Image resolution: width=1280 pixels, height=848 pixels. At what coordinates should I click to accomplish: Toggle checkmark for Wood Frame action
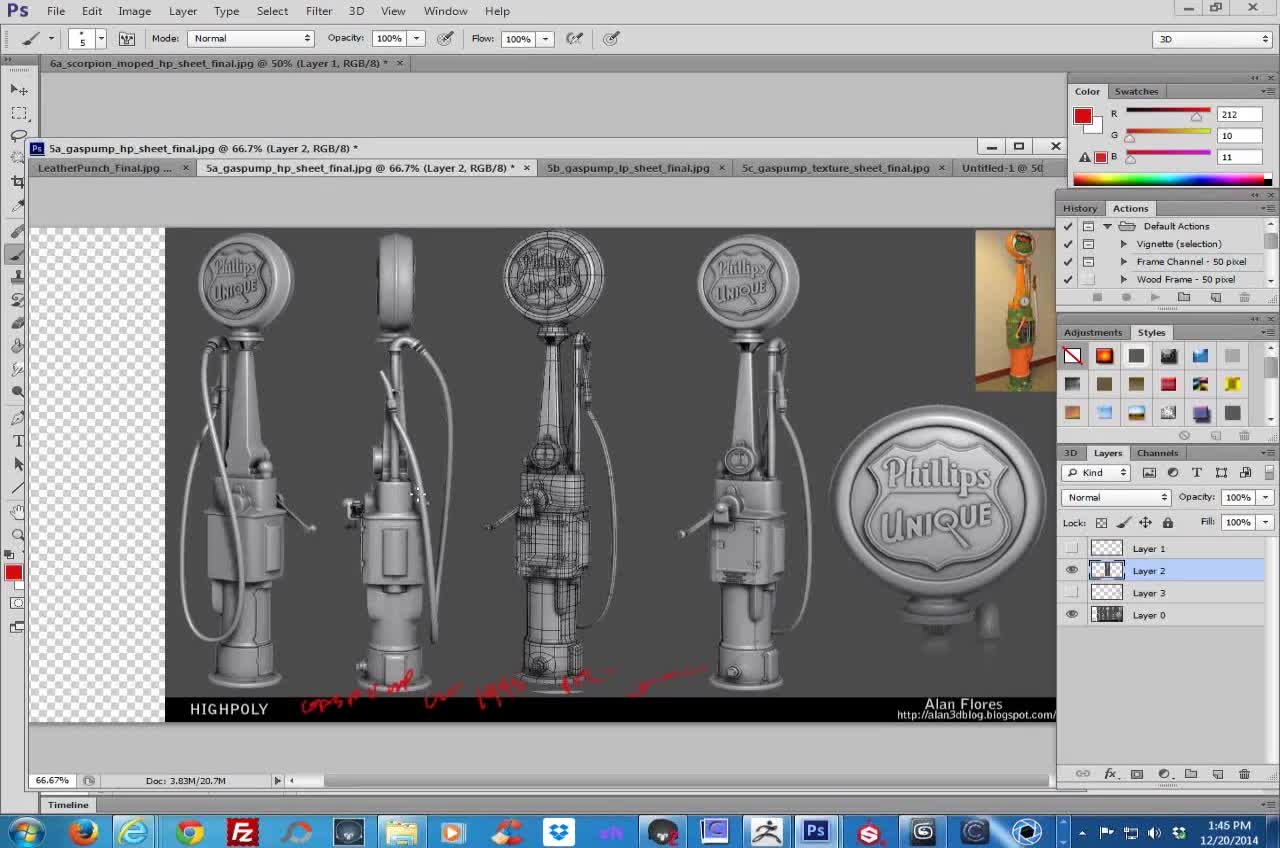(1068, 280)
